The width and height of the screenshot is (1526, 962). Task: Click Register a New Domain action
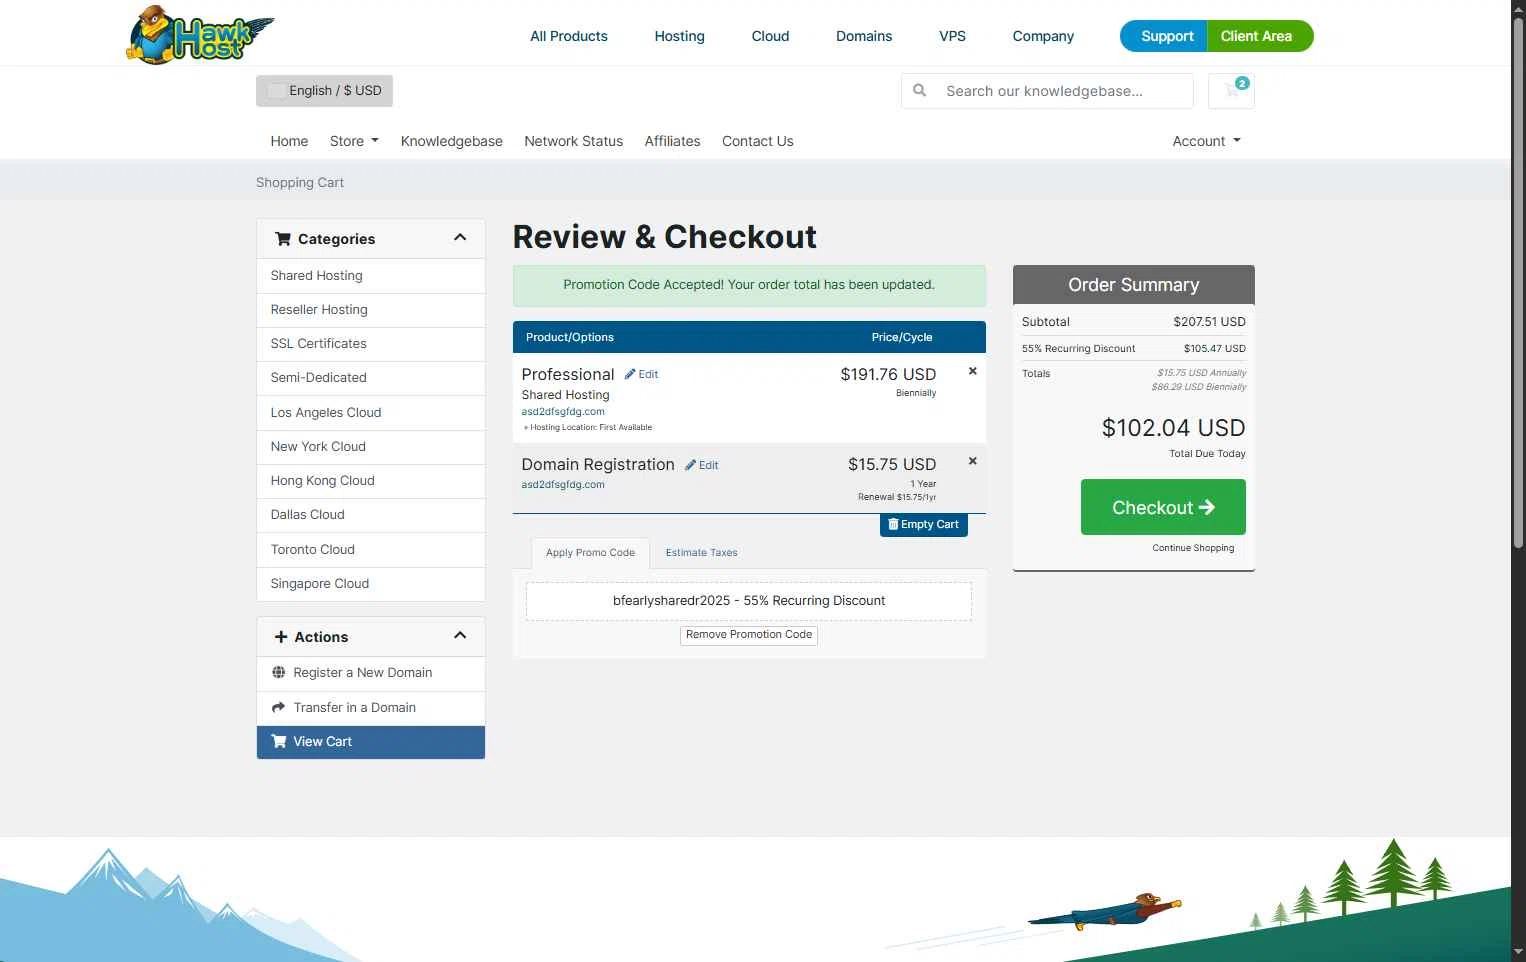(371, 673)
